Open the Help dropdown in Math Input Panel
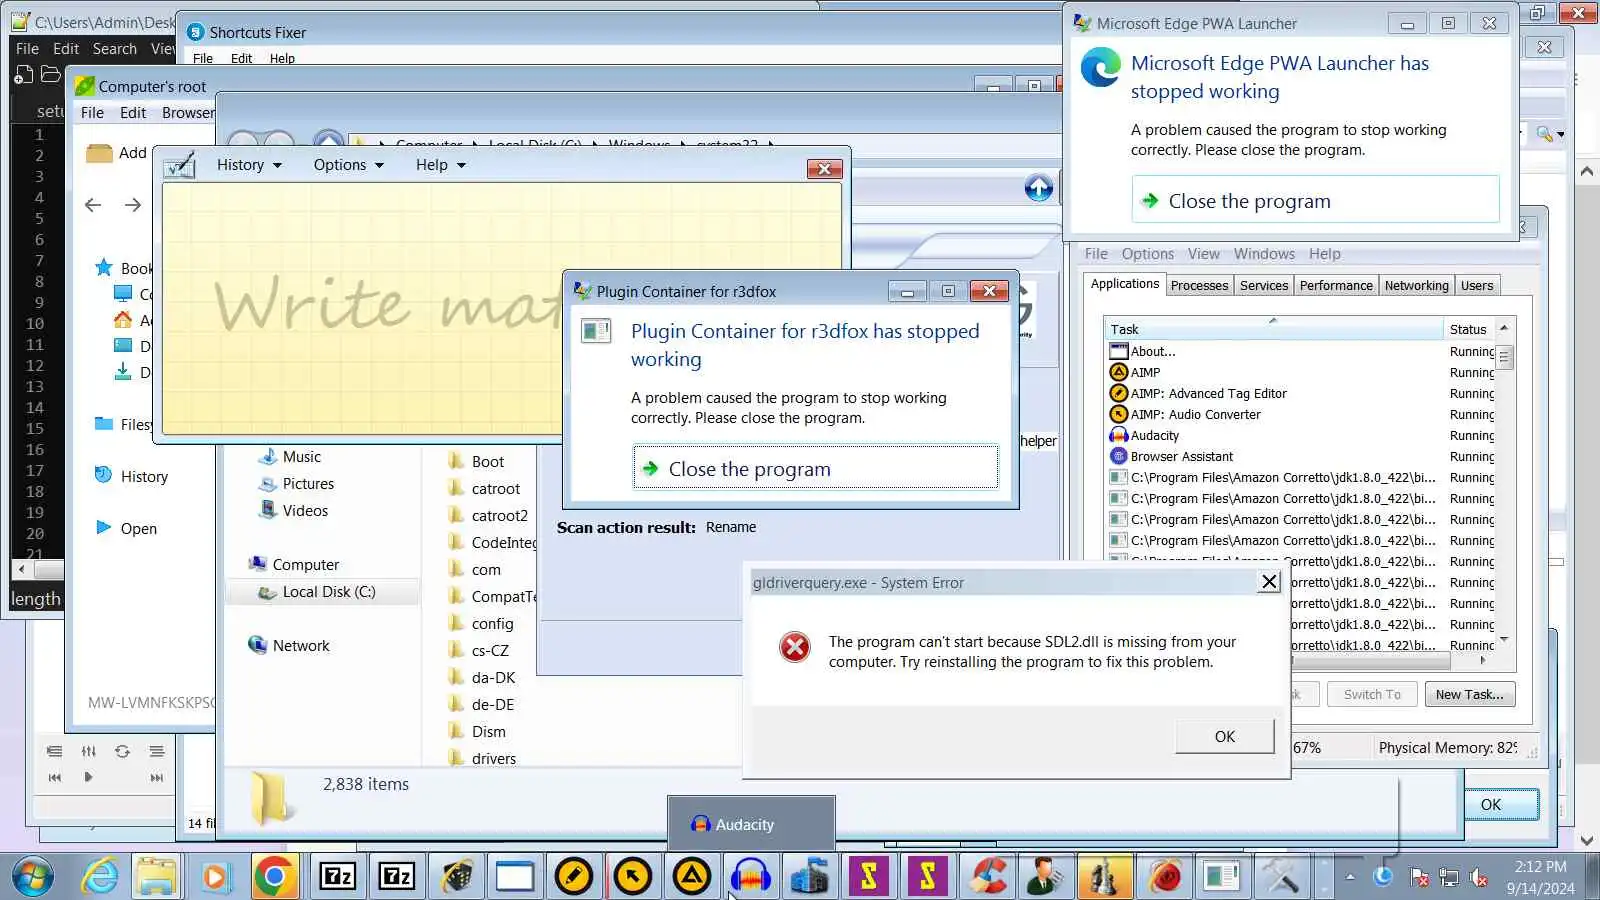This screenshot has width=1600, height=900. (x=441, y=165)
